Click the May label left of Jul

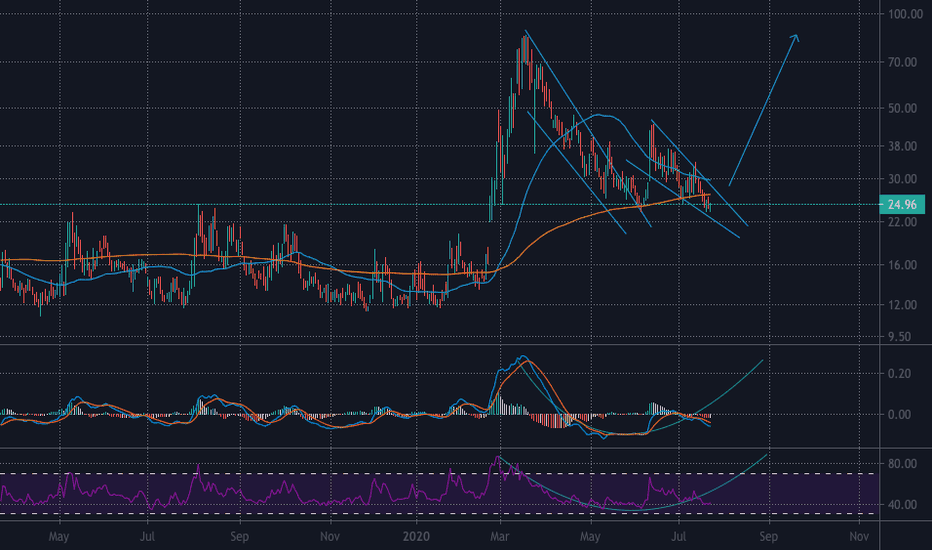click(x=59, y=537)
